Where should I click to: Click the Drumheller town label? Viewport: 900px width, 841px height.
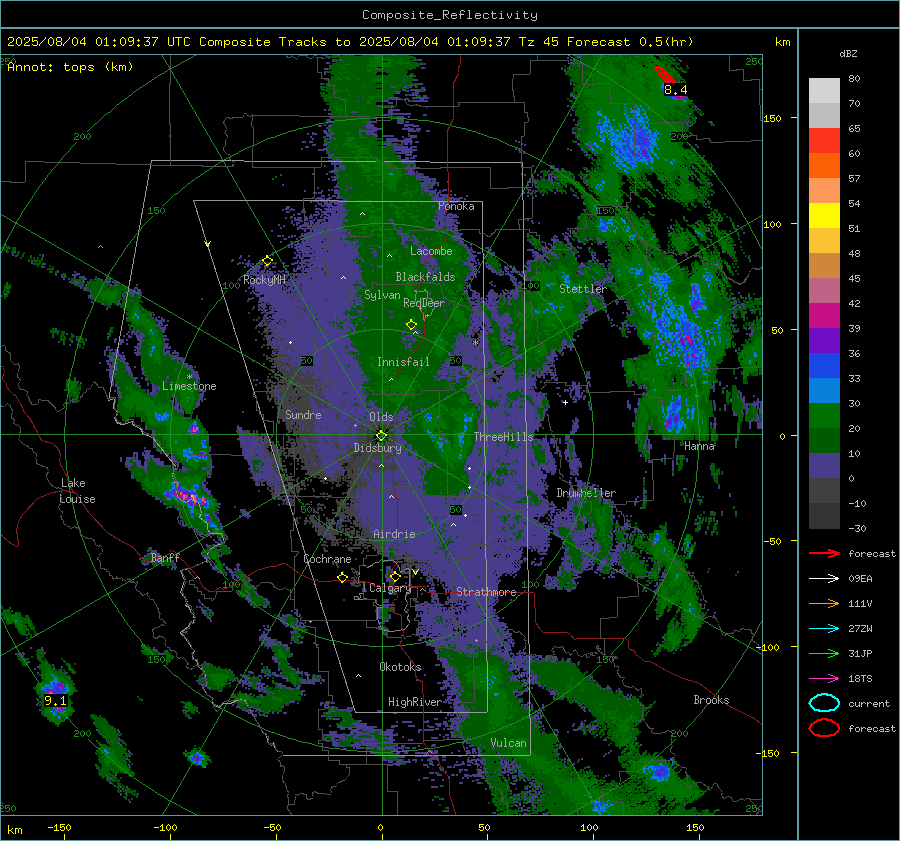(586, 493)
